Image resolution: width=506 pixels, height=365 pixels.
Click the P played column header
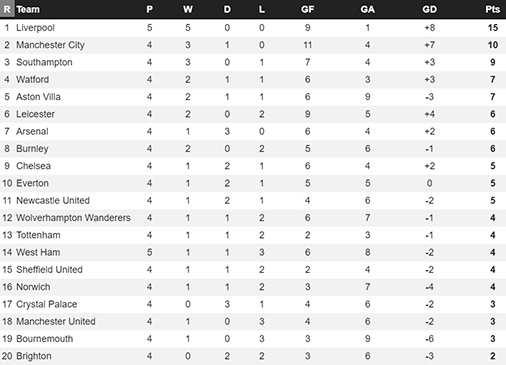tap(150, 9)
